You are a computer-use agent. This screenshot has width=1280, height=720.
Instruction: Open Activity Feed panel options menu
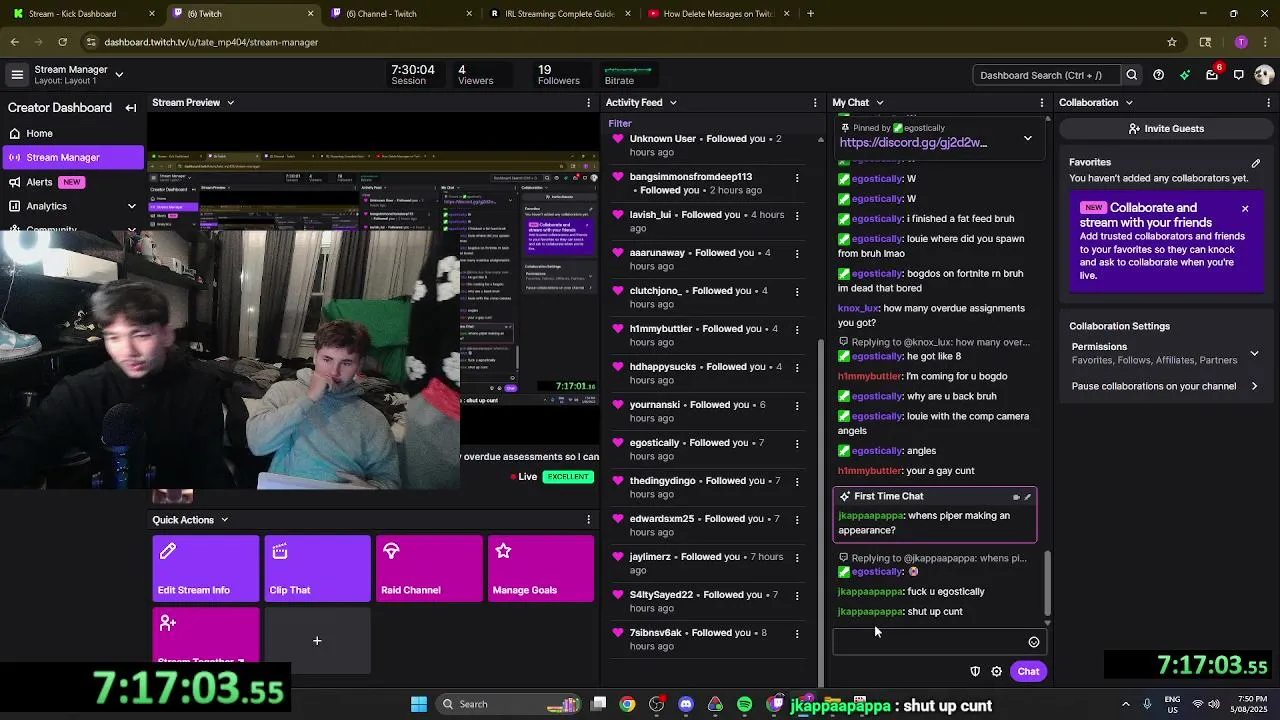point(815,102)
